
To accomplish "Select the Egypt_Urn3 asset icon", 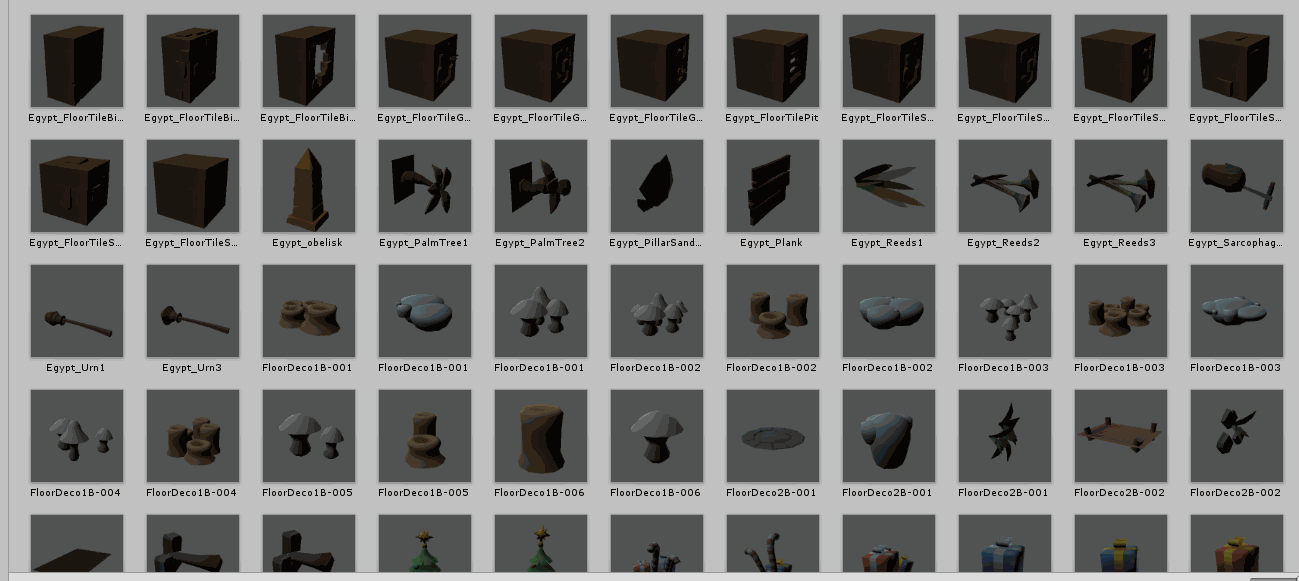I will click(x=192, y=311).
